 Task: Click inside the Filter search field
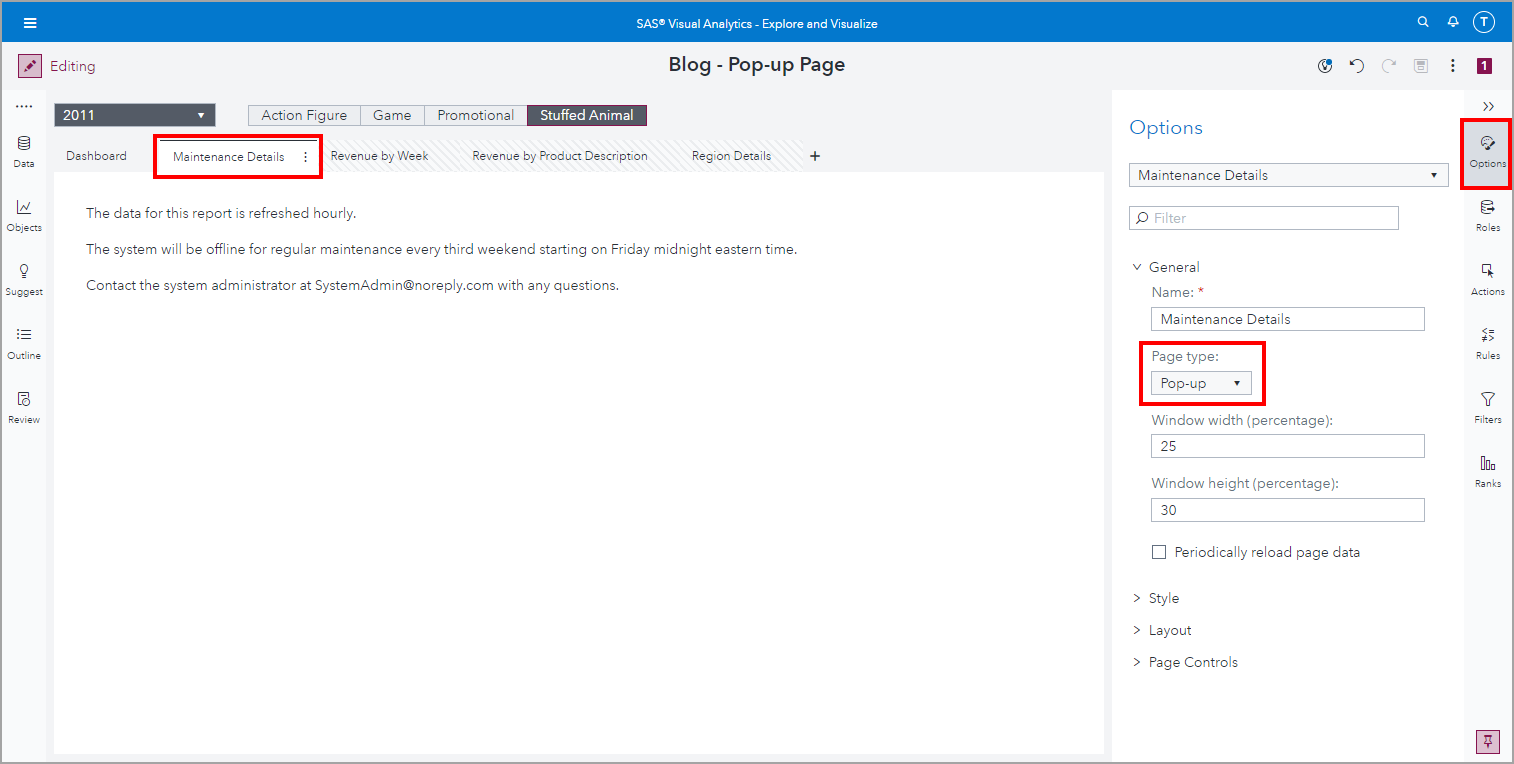(x=1263, y=217)
